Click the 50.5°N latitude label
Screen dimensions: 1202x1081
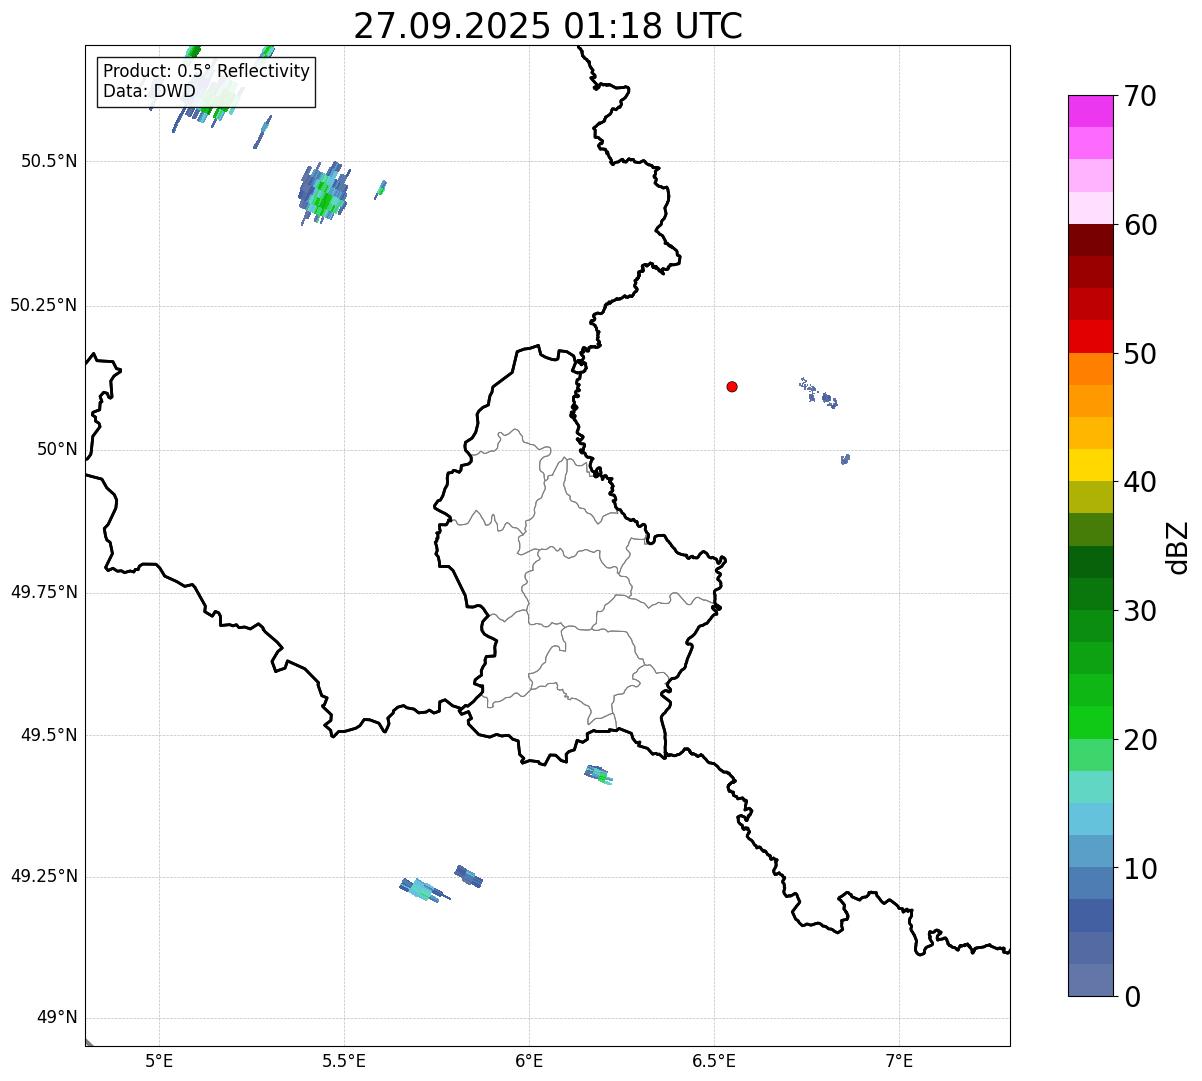[48, 161]
